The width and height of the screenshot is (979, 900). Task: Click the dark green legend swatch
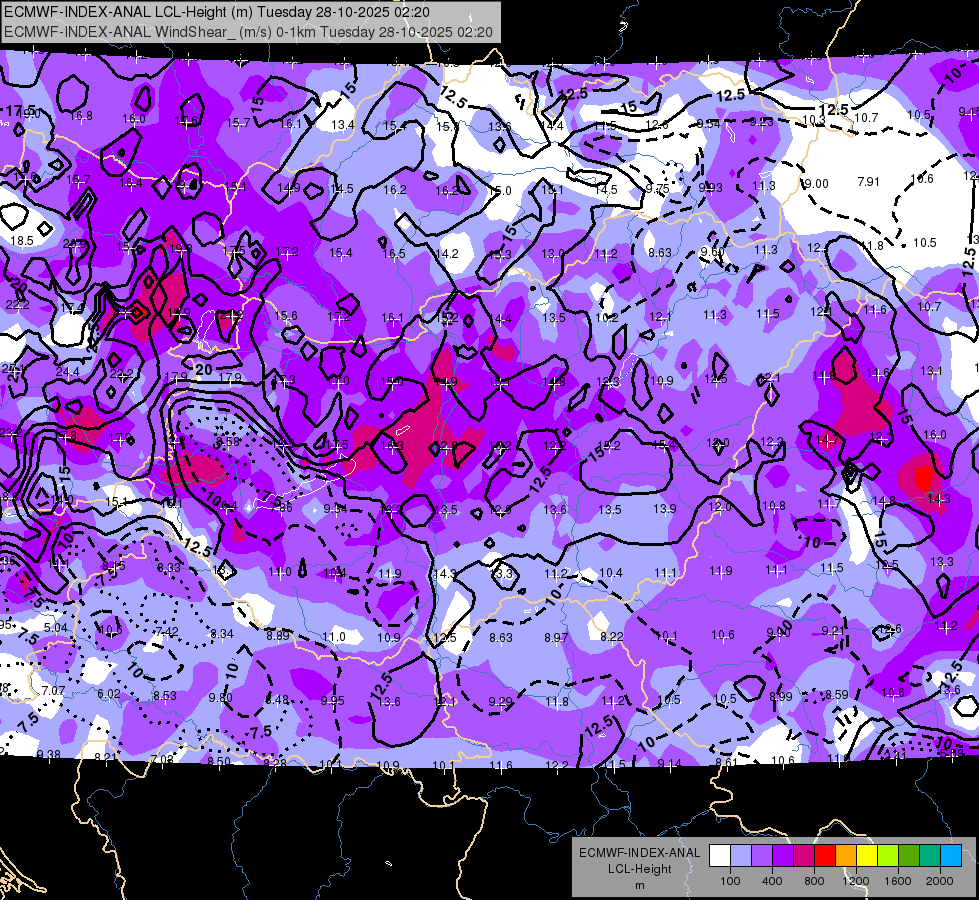[x=908, y=856]
